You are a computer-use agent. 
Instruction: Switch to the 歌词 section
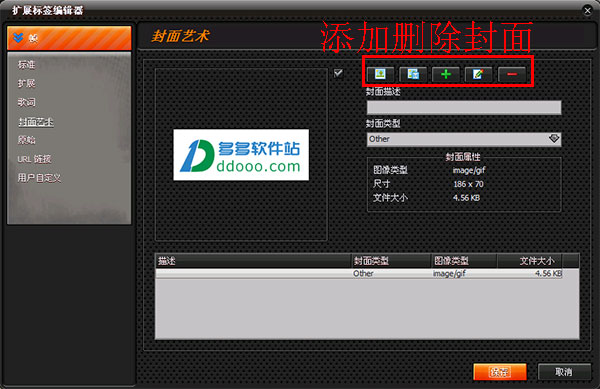click(26, 102)
